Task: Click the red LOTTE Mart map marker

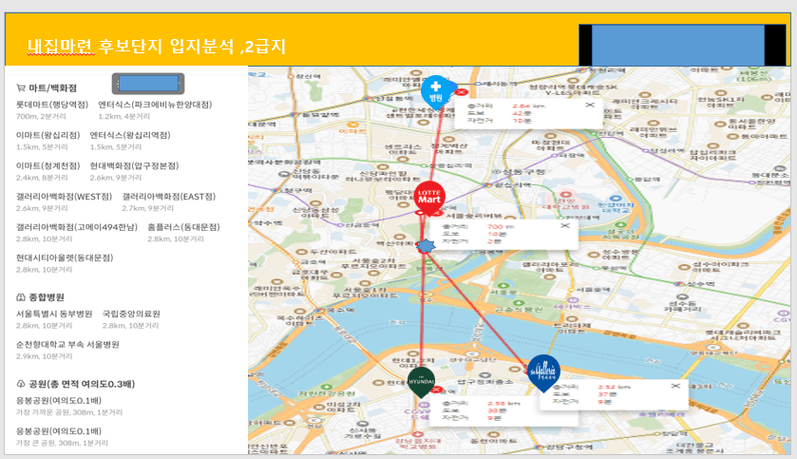Action: tap(429, 197)
